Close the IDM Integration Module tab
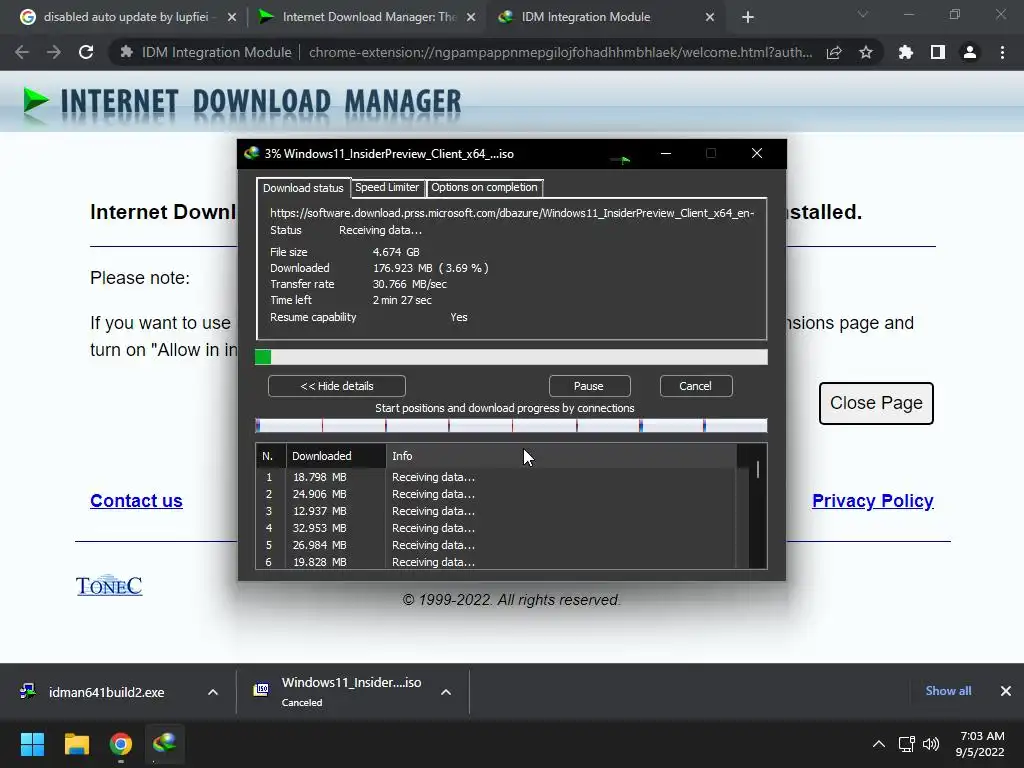The width and height of the screenshot is (1024, 768). coord(710,17)
